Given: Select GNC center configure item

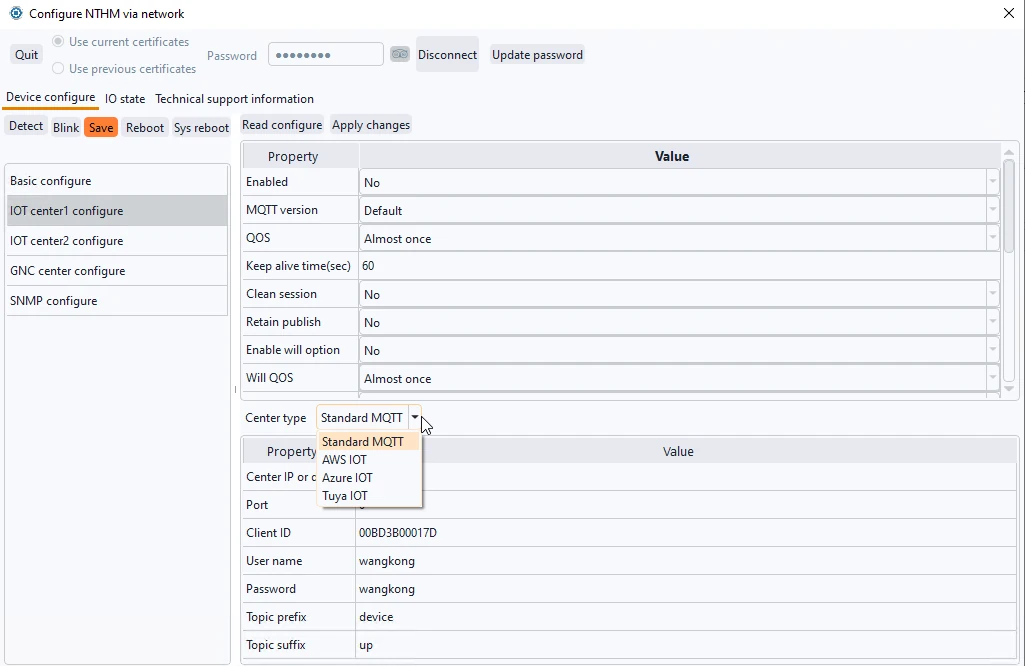Looking at the screenshot, I should point(117,271).
